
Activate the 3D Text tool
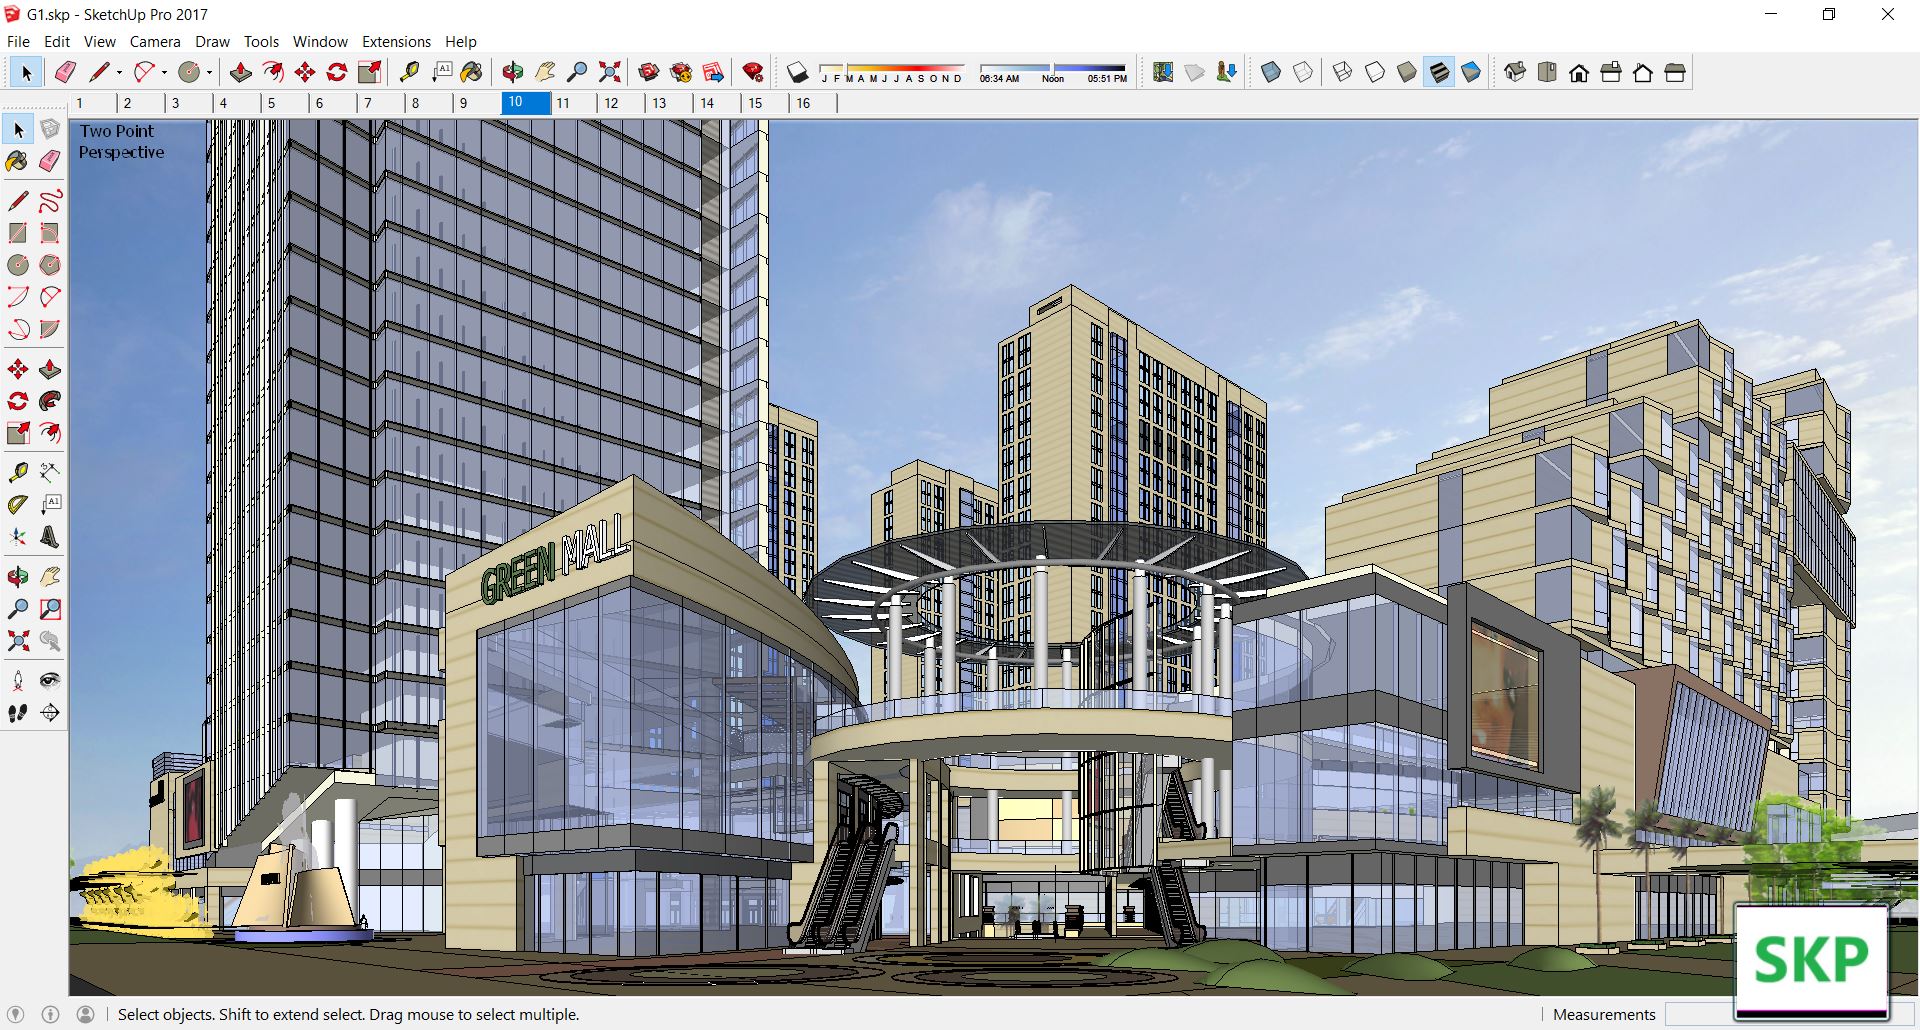click(x=50, y=537)
